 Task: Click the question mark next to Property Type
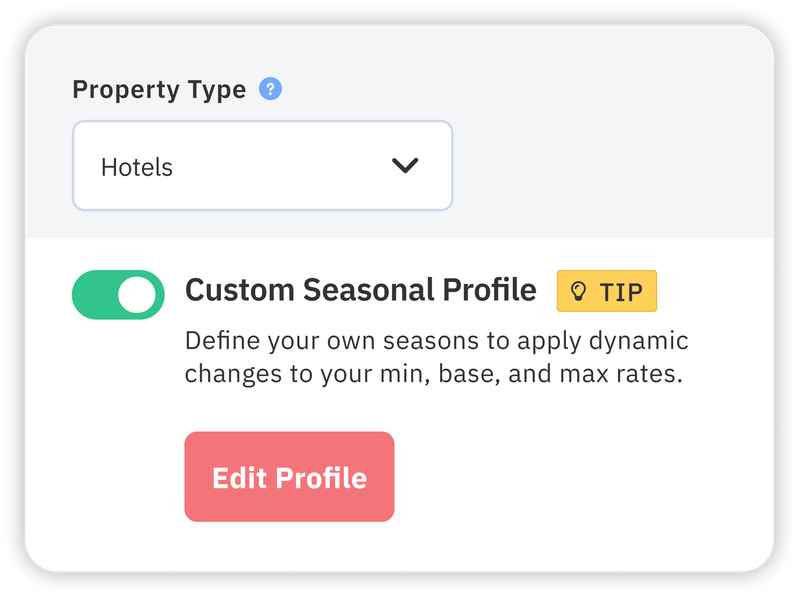pyautogui.click(x=270, y=89)
